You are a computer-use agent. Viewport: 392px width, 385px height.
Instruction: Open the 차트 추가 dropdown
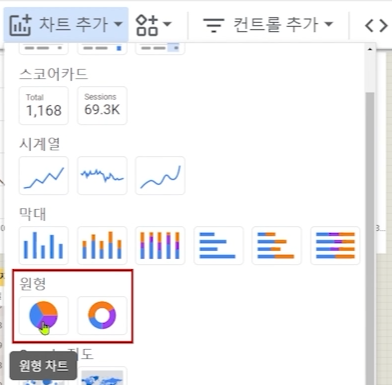click(x=66, y=24)
